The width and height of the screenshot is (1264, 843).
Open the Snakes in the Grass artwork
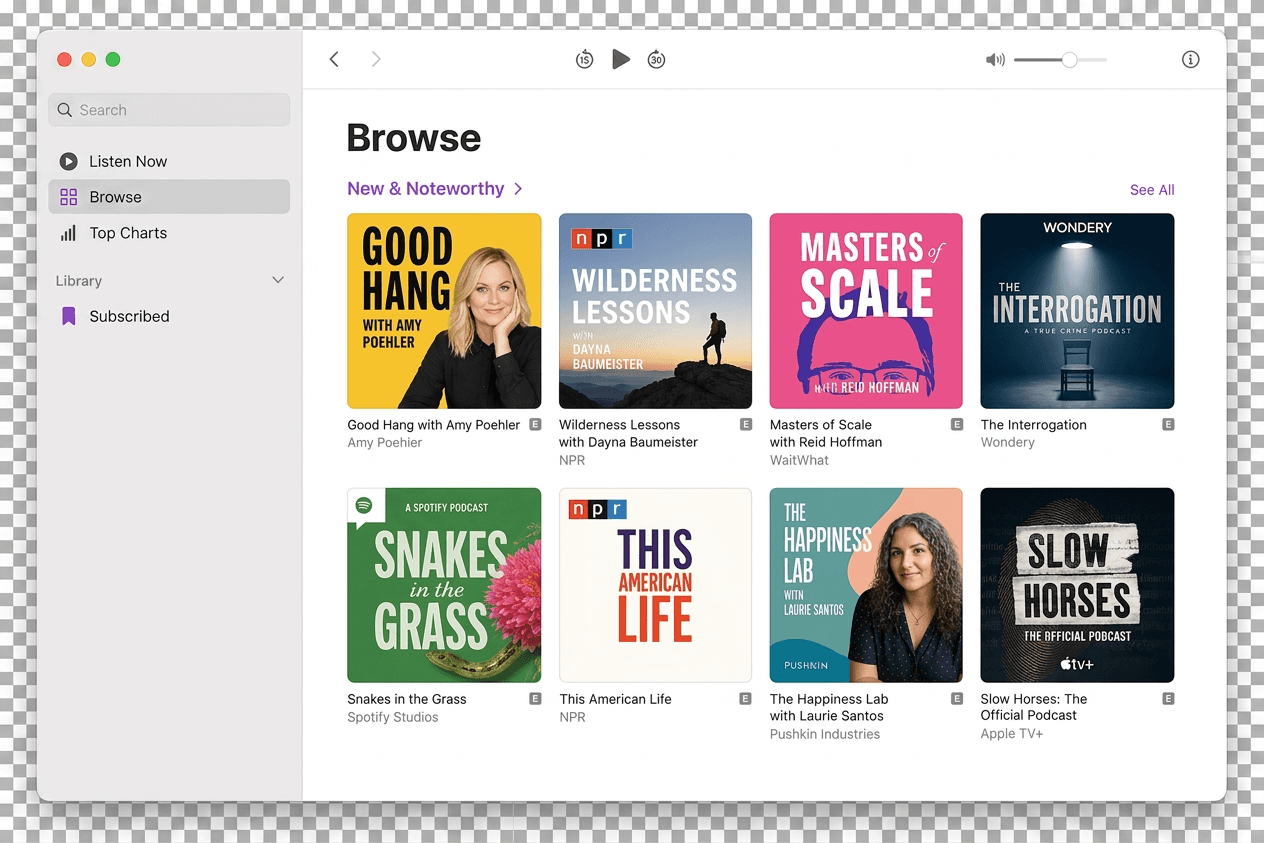coord(444,585)
